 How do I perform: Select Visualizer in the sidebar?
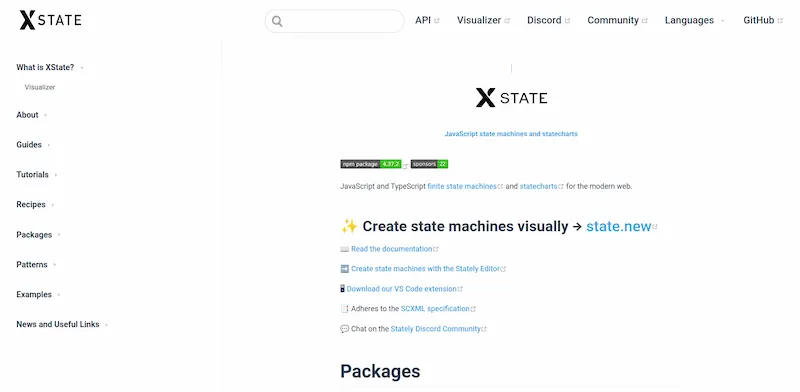(x=40, y=87)
